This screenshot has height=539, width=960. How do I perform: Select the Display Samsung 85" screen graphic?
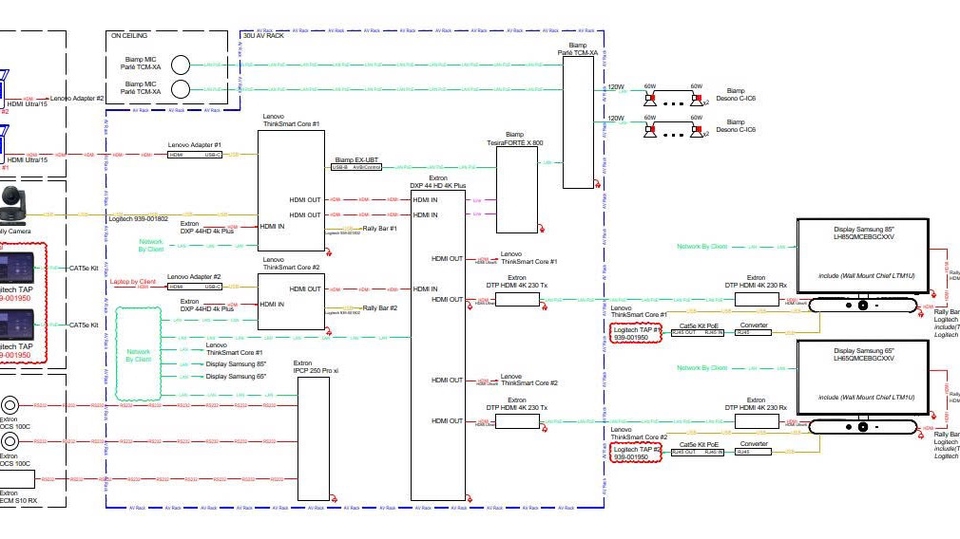[x=863, y=256]
